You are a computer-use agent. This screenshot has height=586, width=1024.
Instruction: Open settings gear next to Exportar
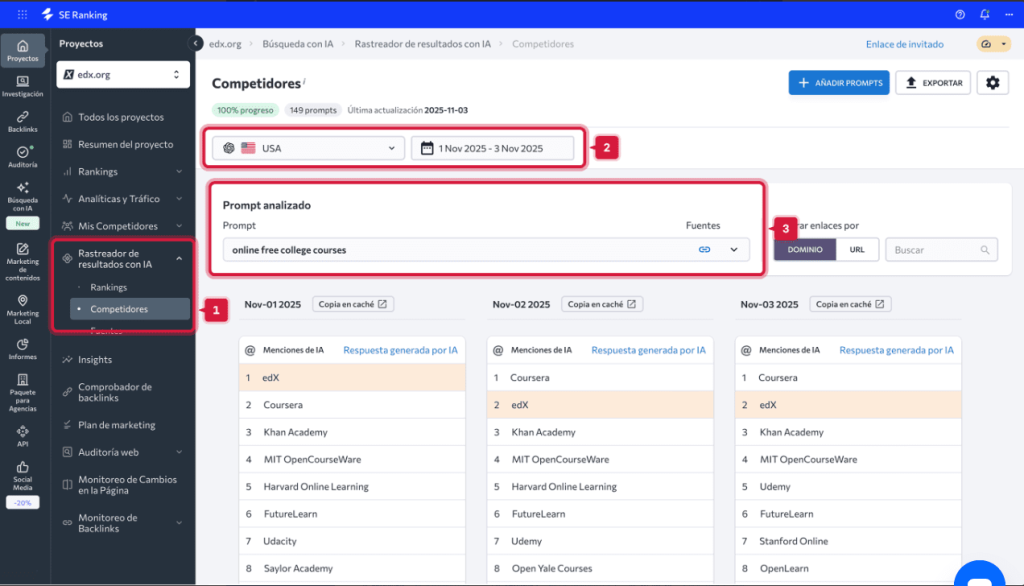click(993, 83)
